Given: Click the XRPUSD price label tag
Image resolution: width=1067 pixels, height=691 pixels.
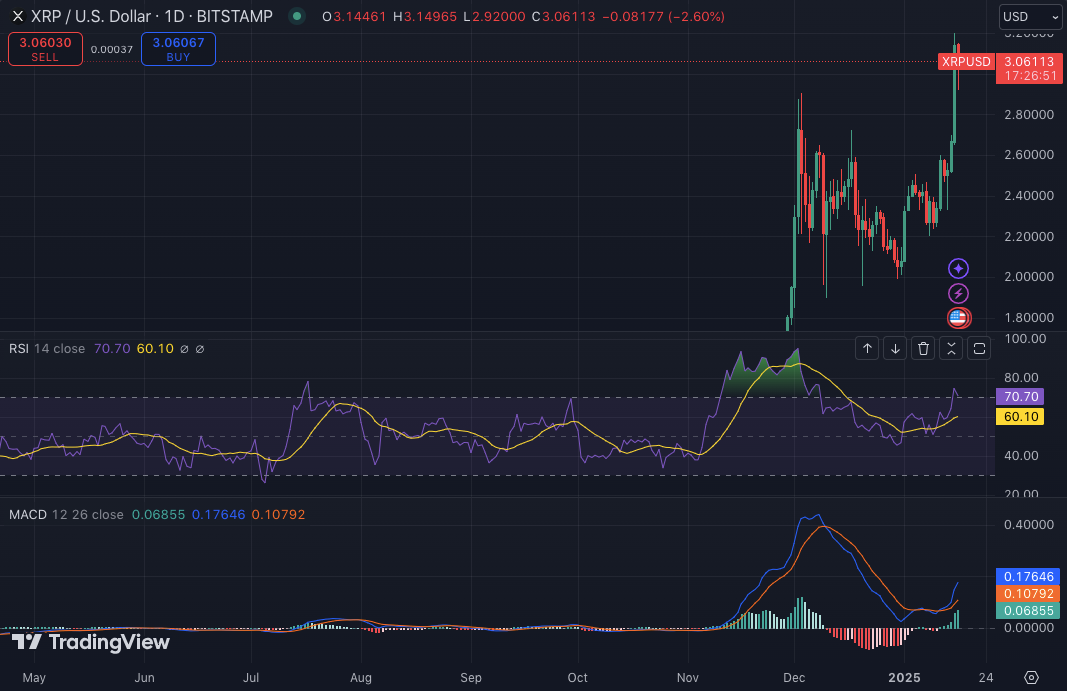Looking at the screenshot, I should [966, 62].
